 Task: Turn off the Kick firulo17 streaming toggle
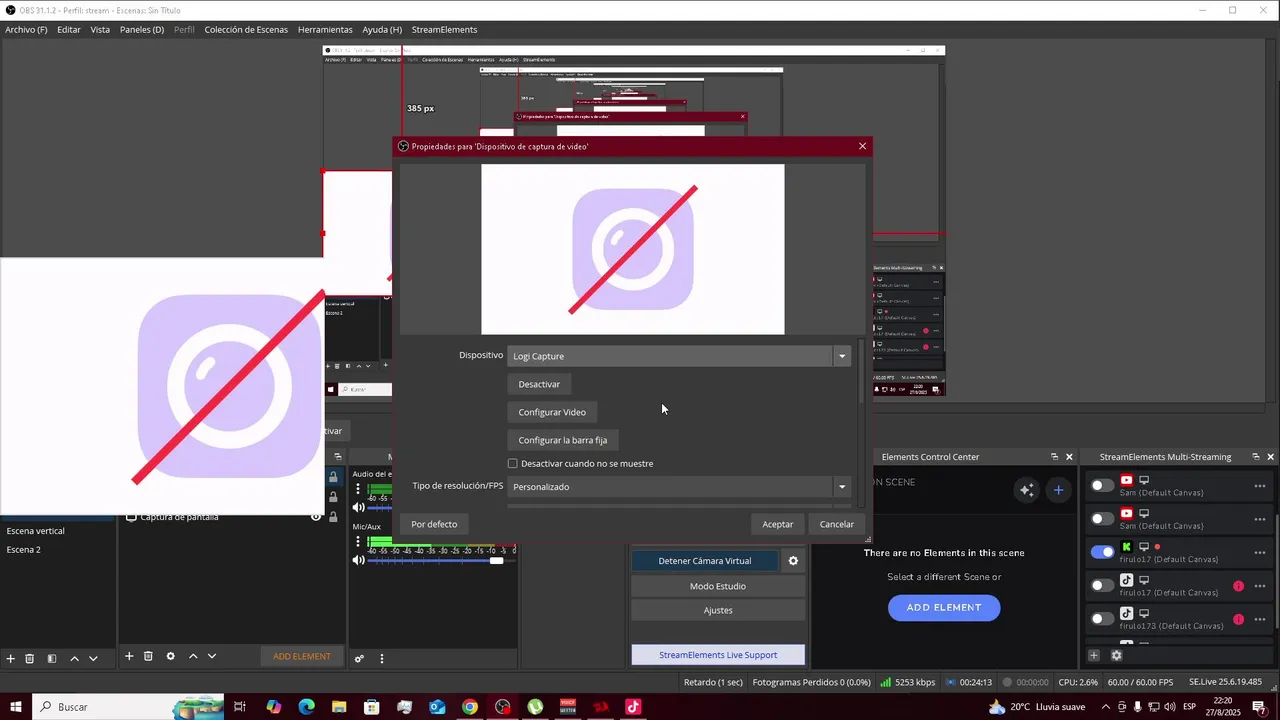pyautogui.click(x=1102, y=552)
